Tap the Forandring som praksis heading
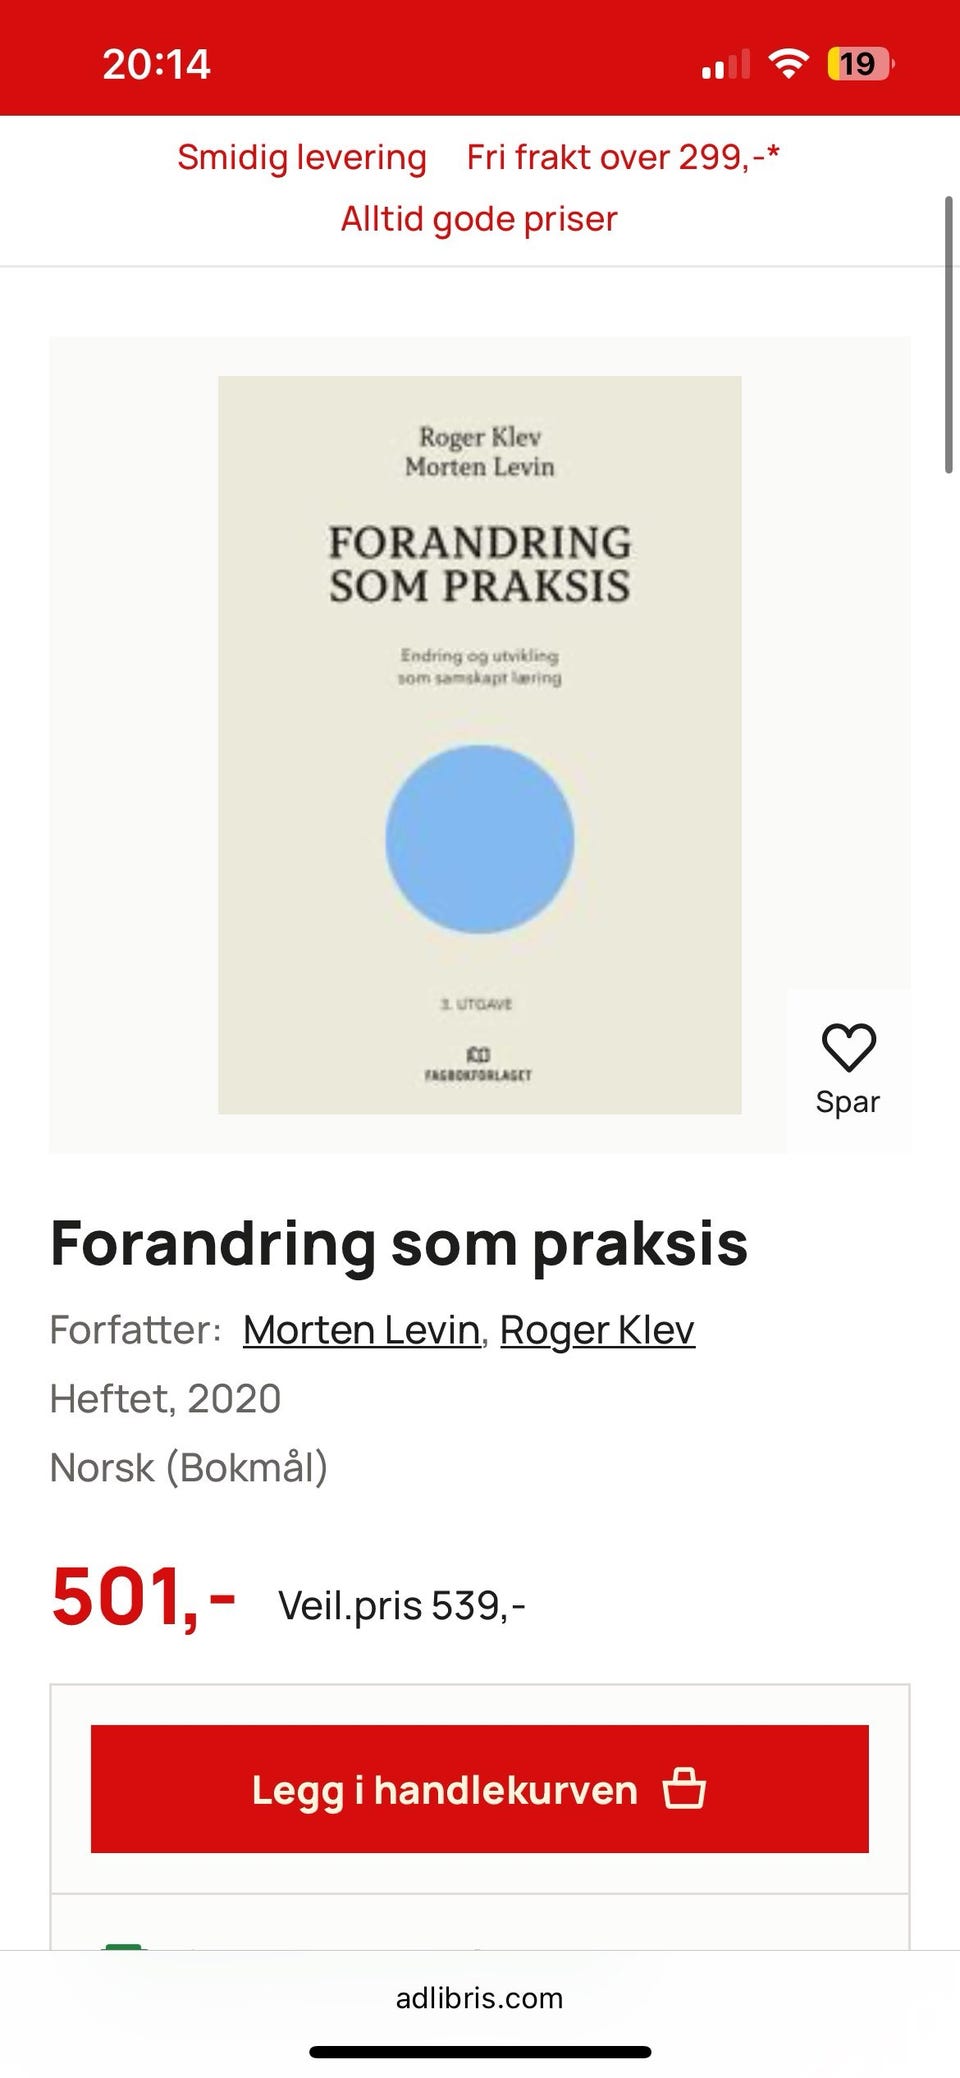This screenshot has height=2078, width=960. [399, 1243]
